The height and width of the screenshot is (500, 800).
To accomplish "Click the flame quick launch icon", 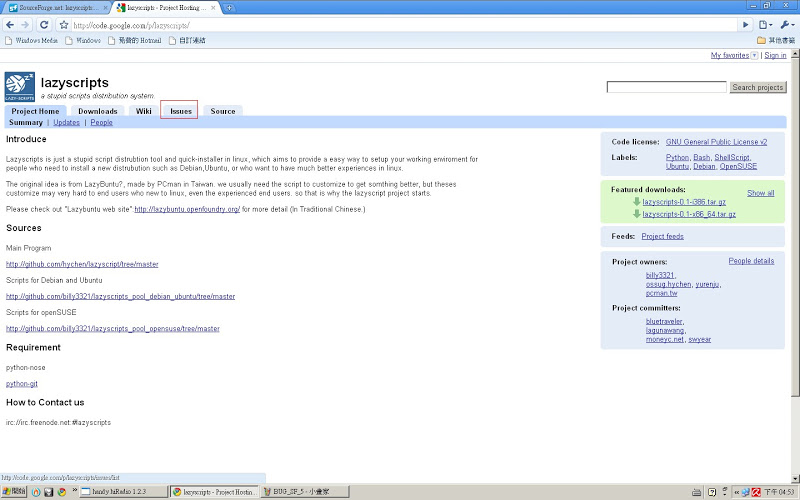I will point(36,492).
